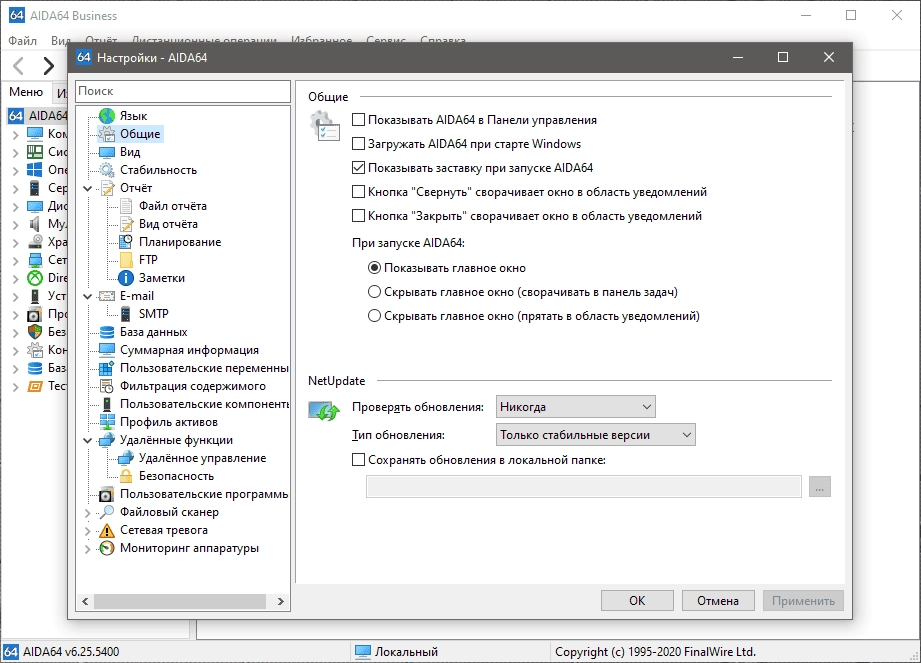Click the Поиск search field

click(x=183, y=91)
